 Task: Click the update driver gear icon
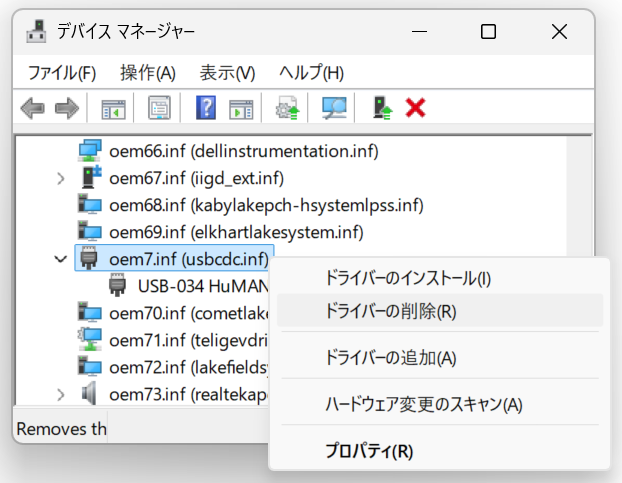[x=288, y=107]
